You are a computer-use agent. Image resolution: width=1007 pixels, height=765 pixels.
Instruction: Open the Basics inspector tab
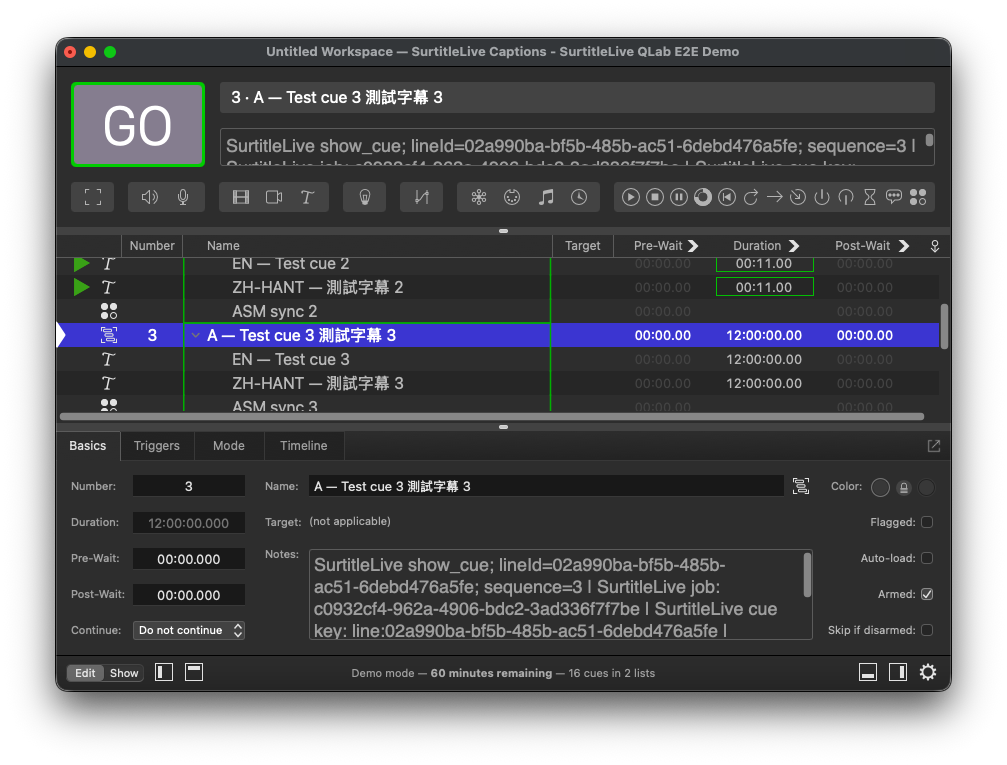(x=88, y=446)
